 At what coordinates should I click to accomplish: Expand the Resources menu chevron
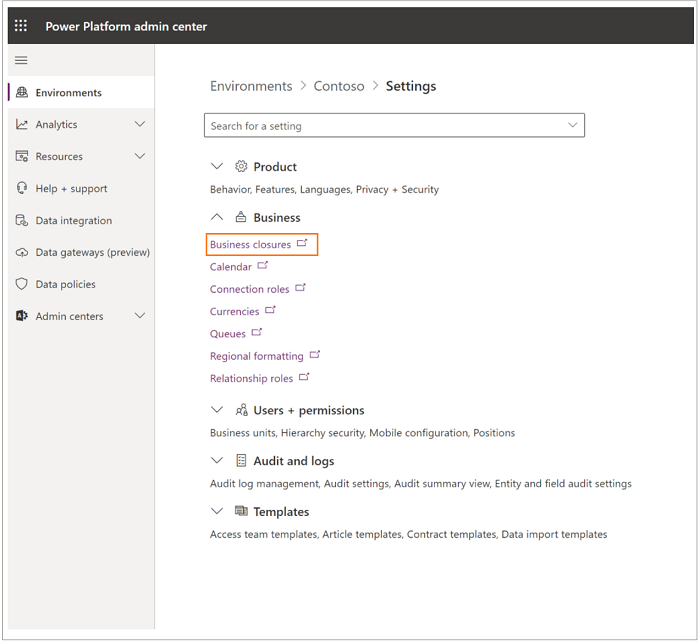coord(140,156)
